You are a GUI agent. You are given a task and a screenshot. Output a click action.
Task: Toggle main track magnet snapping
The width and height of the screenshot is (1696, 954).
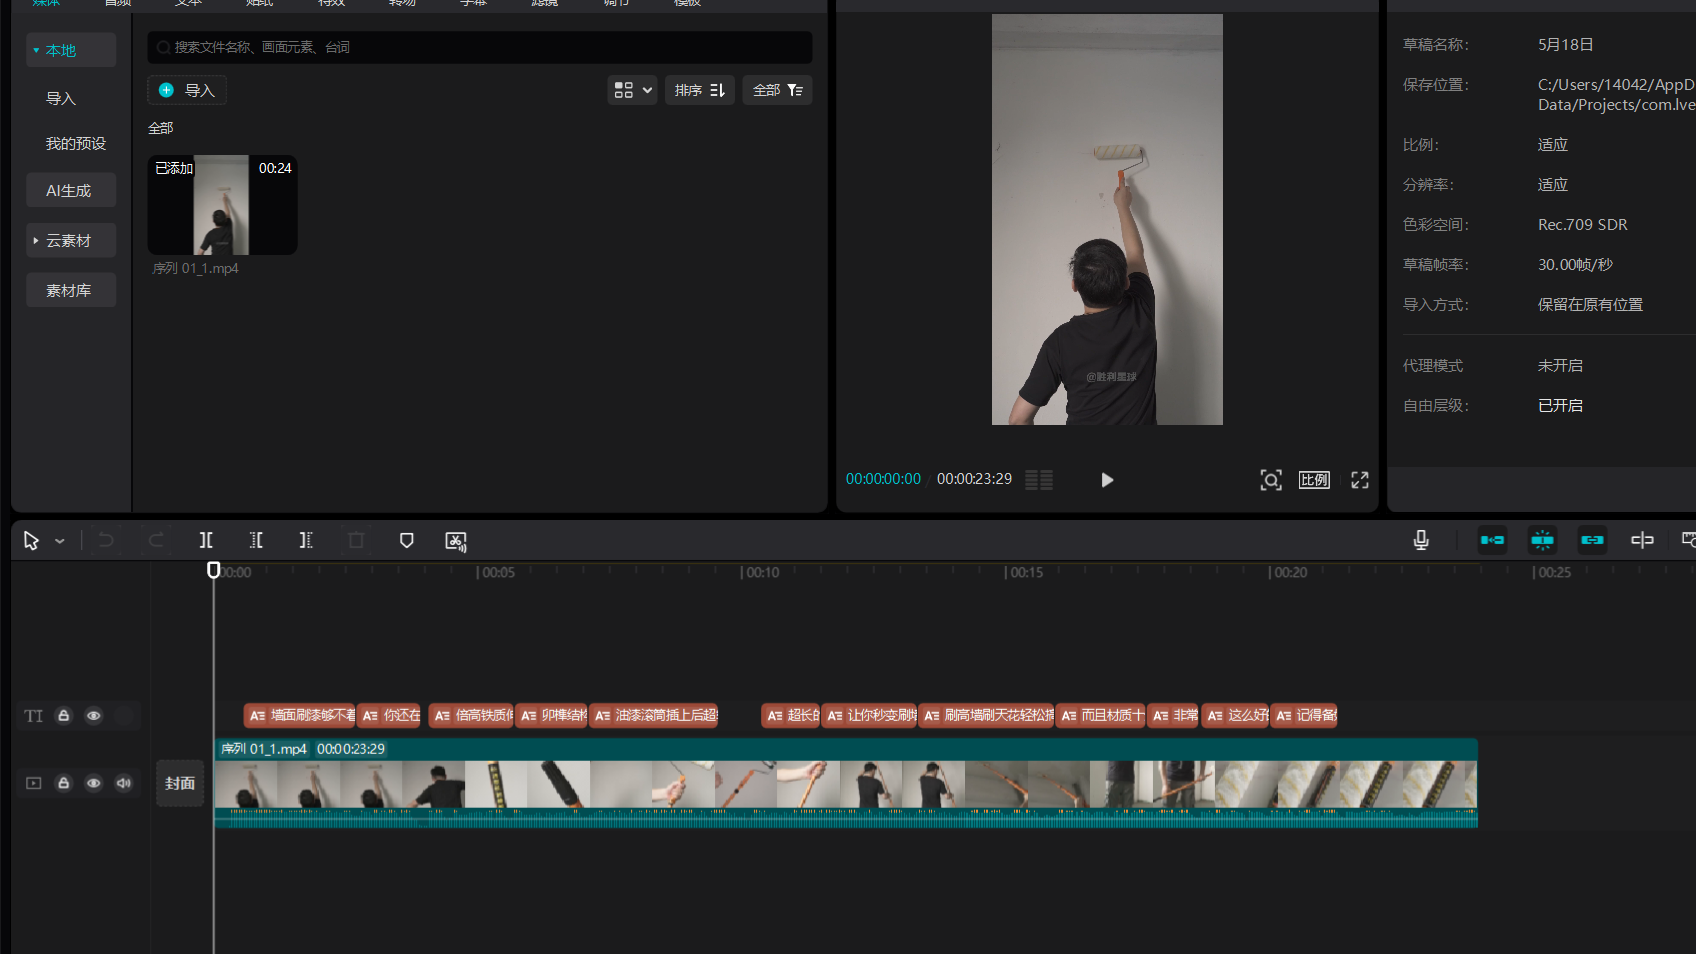pos(1492,540)
